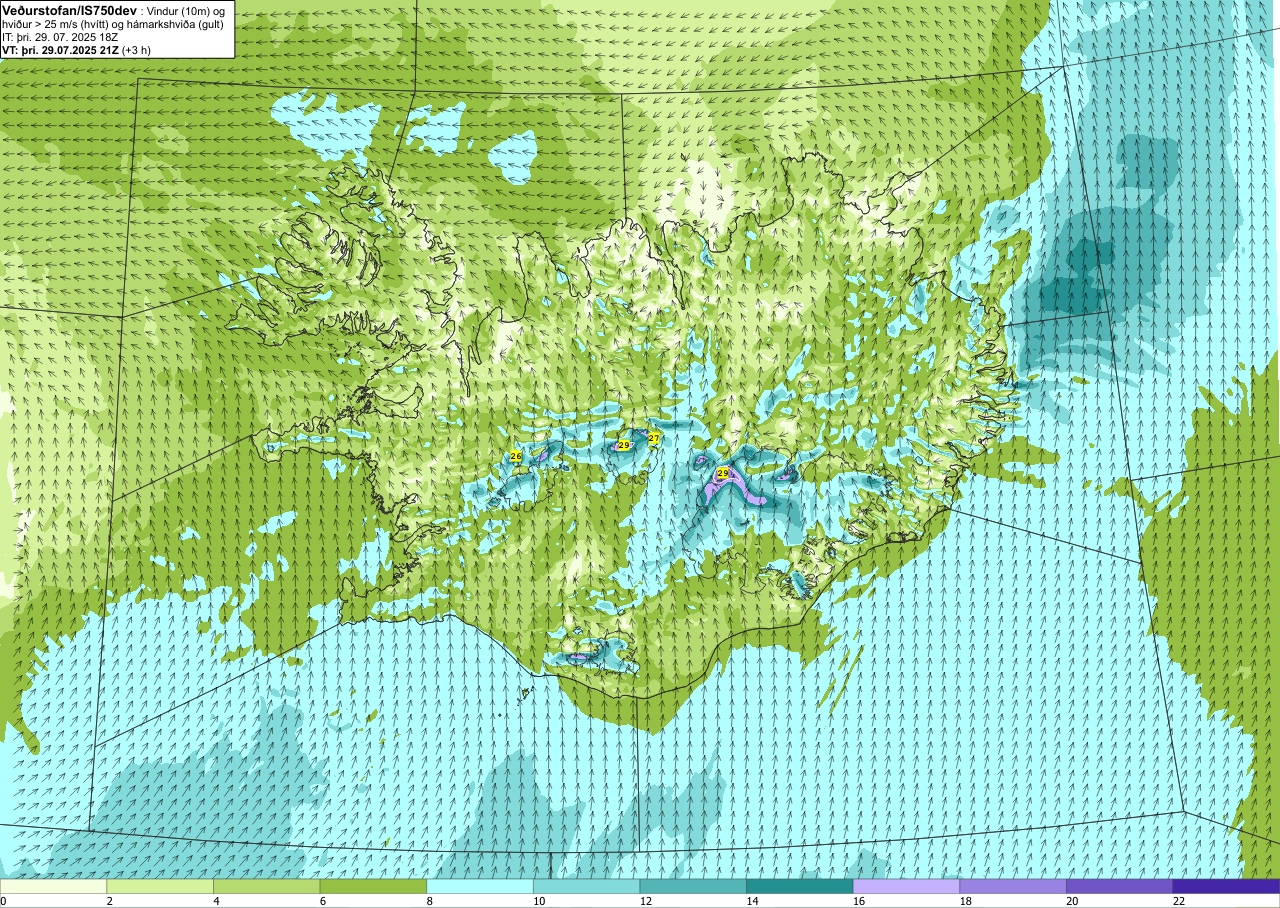
Task: Pick the darkest legend swatch above 22 m/s
Action: point(1226,886)
